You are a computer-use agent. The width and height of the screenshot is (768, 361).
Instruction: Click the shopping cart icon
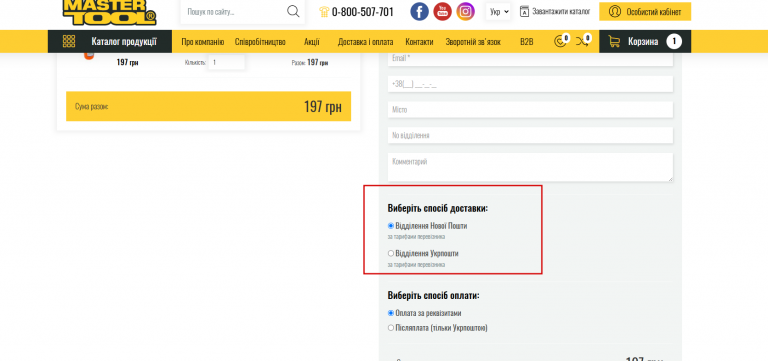point(614,42)
